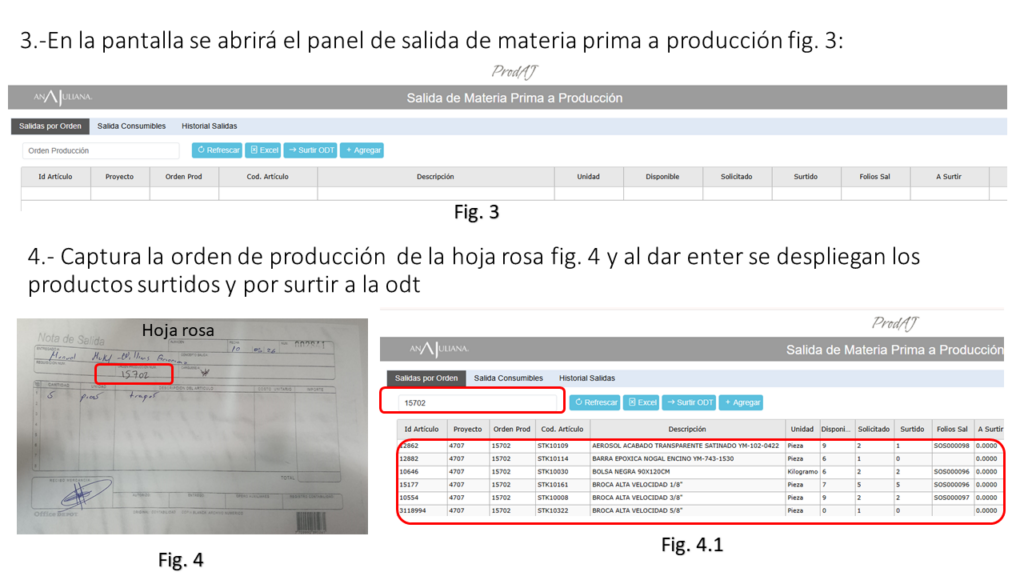Select Salida Consumibles tab in Fig. 4.1 panel
The height and width of the screenshot is (576, 1024).
508,378
